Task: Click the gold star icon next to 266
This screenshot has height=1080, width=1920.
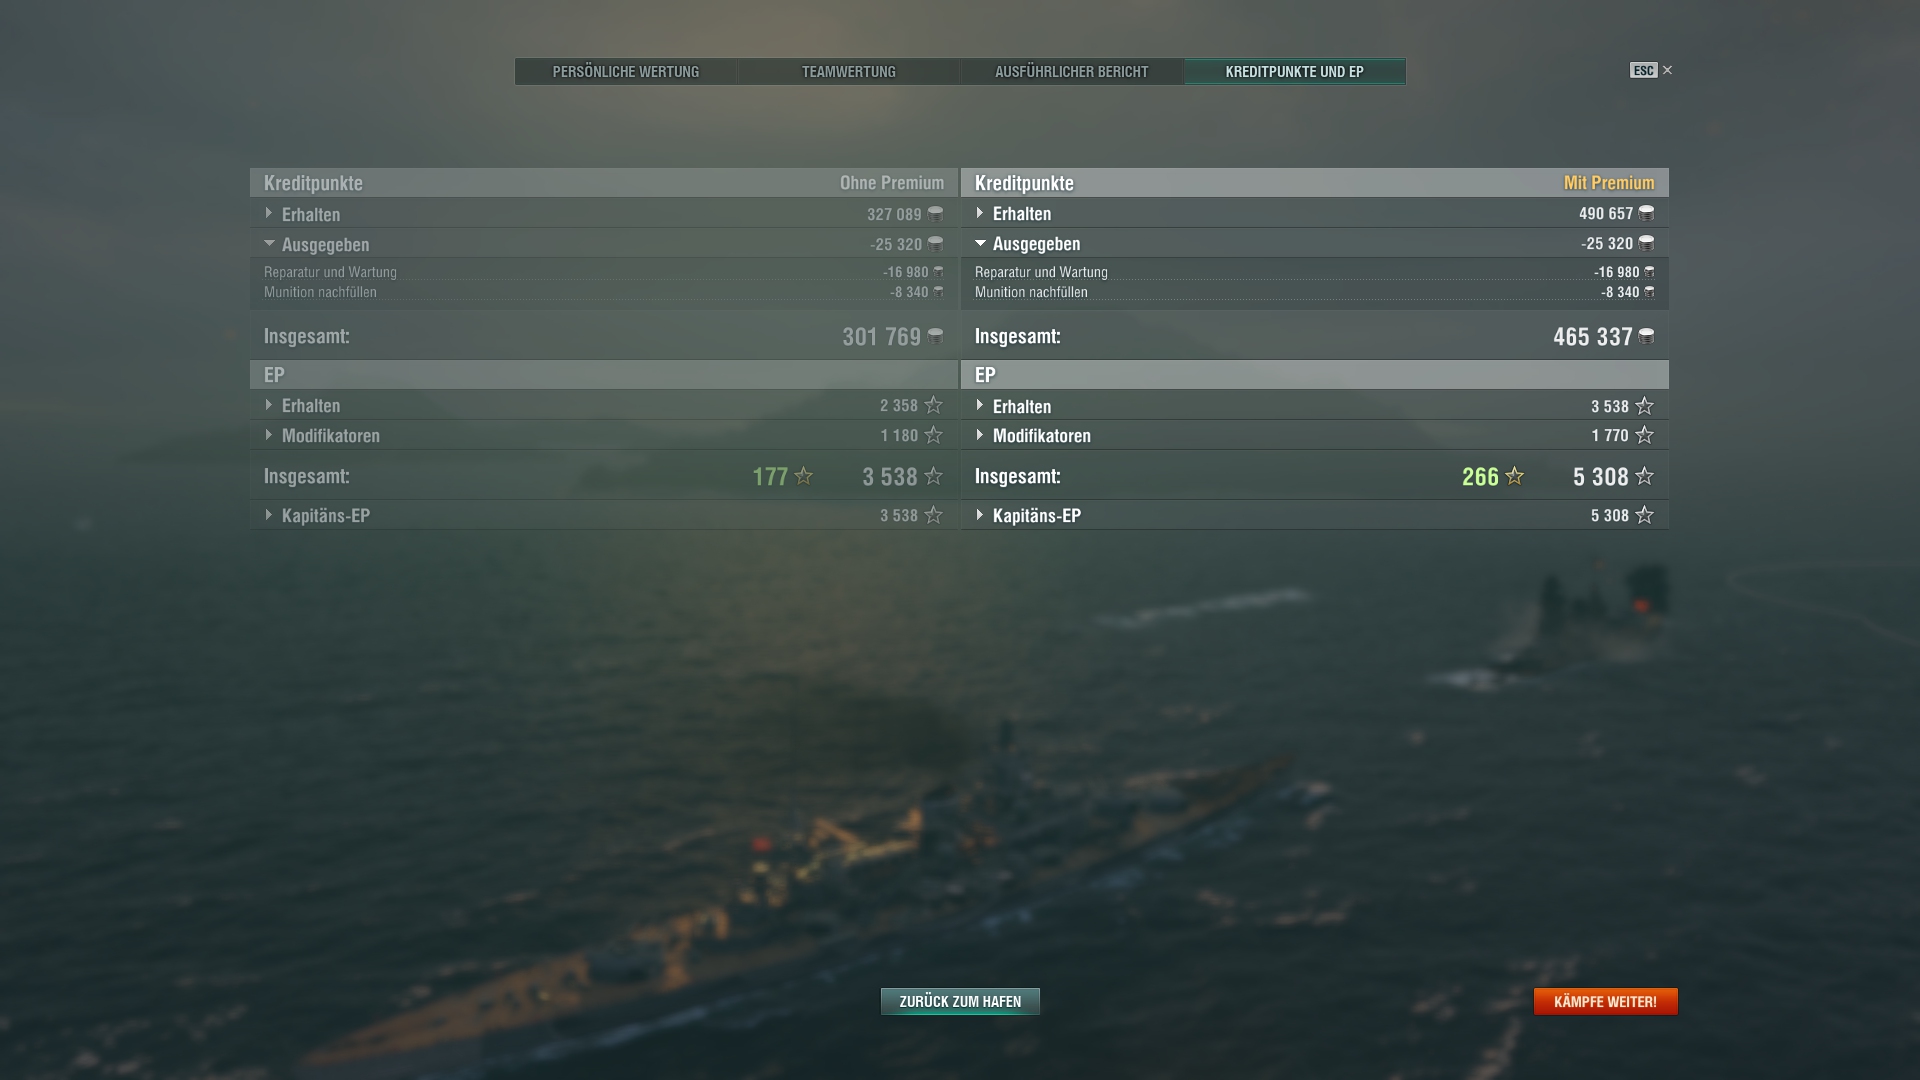Action: click(x=1514, y=476)
